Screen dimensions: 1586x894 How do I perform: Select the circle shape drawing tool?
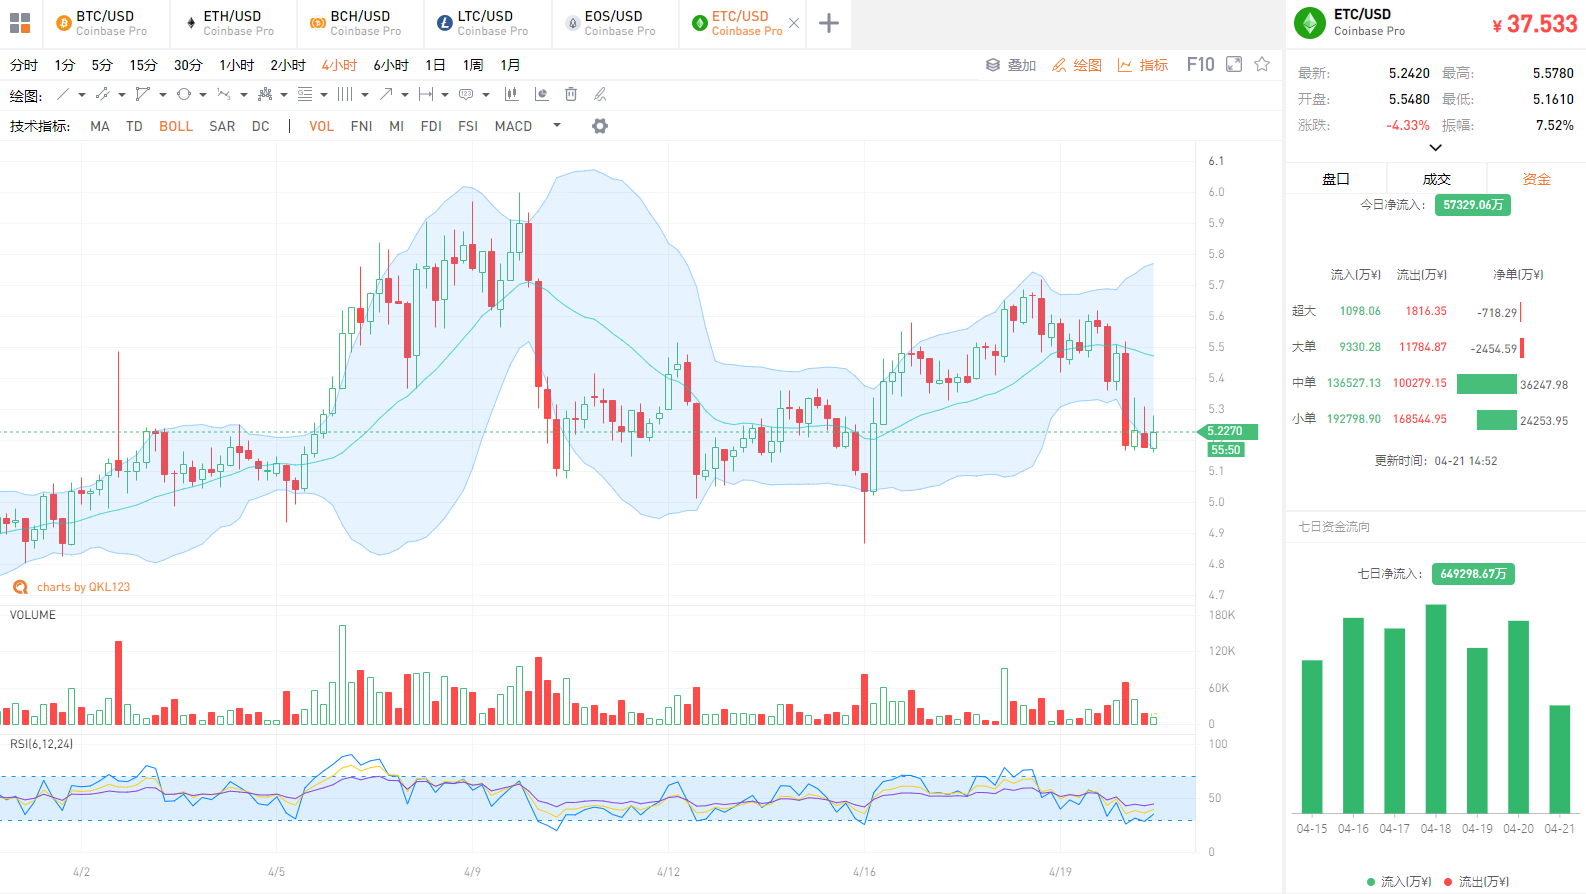(x=184, y=94)
